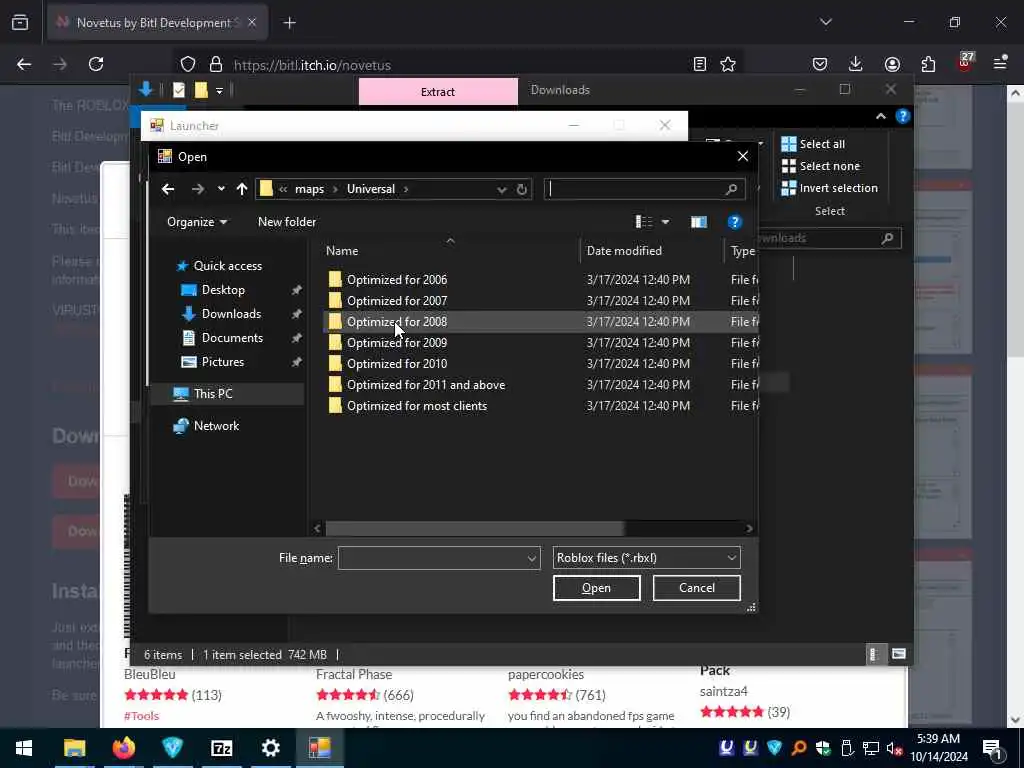The height and width of the screenshot is (768, 1024).
Task: Select folder Optimized for 2007
Action: tap(397, 300)
